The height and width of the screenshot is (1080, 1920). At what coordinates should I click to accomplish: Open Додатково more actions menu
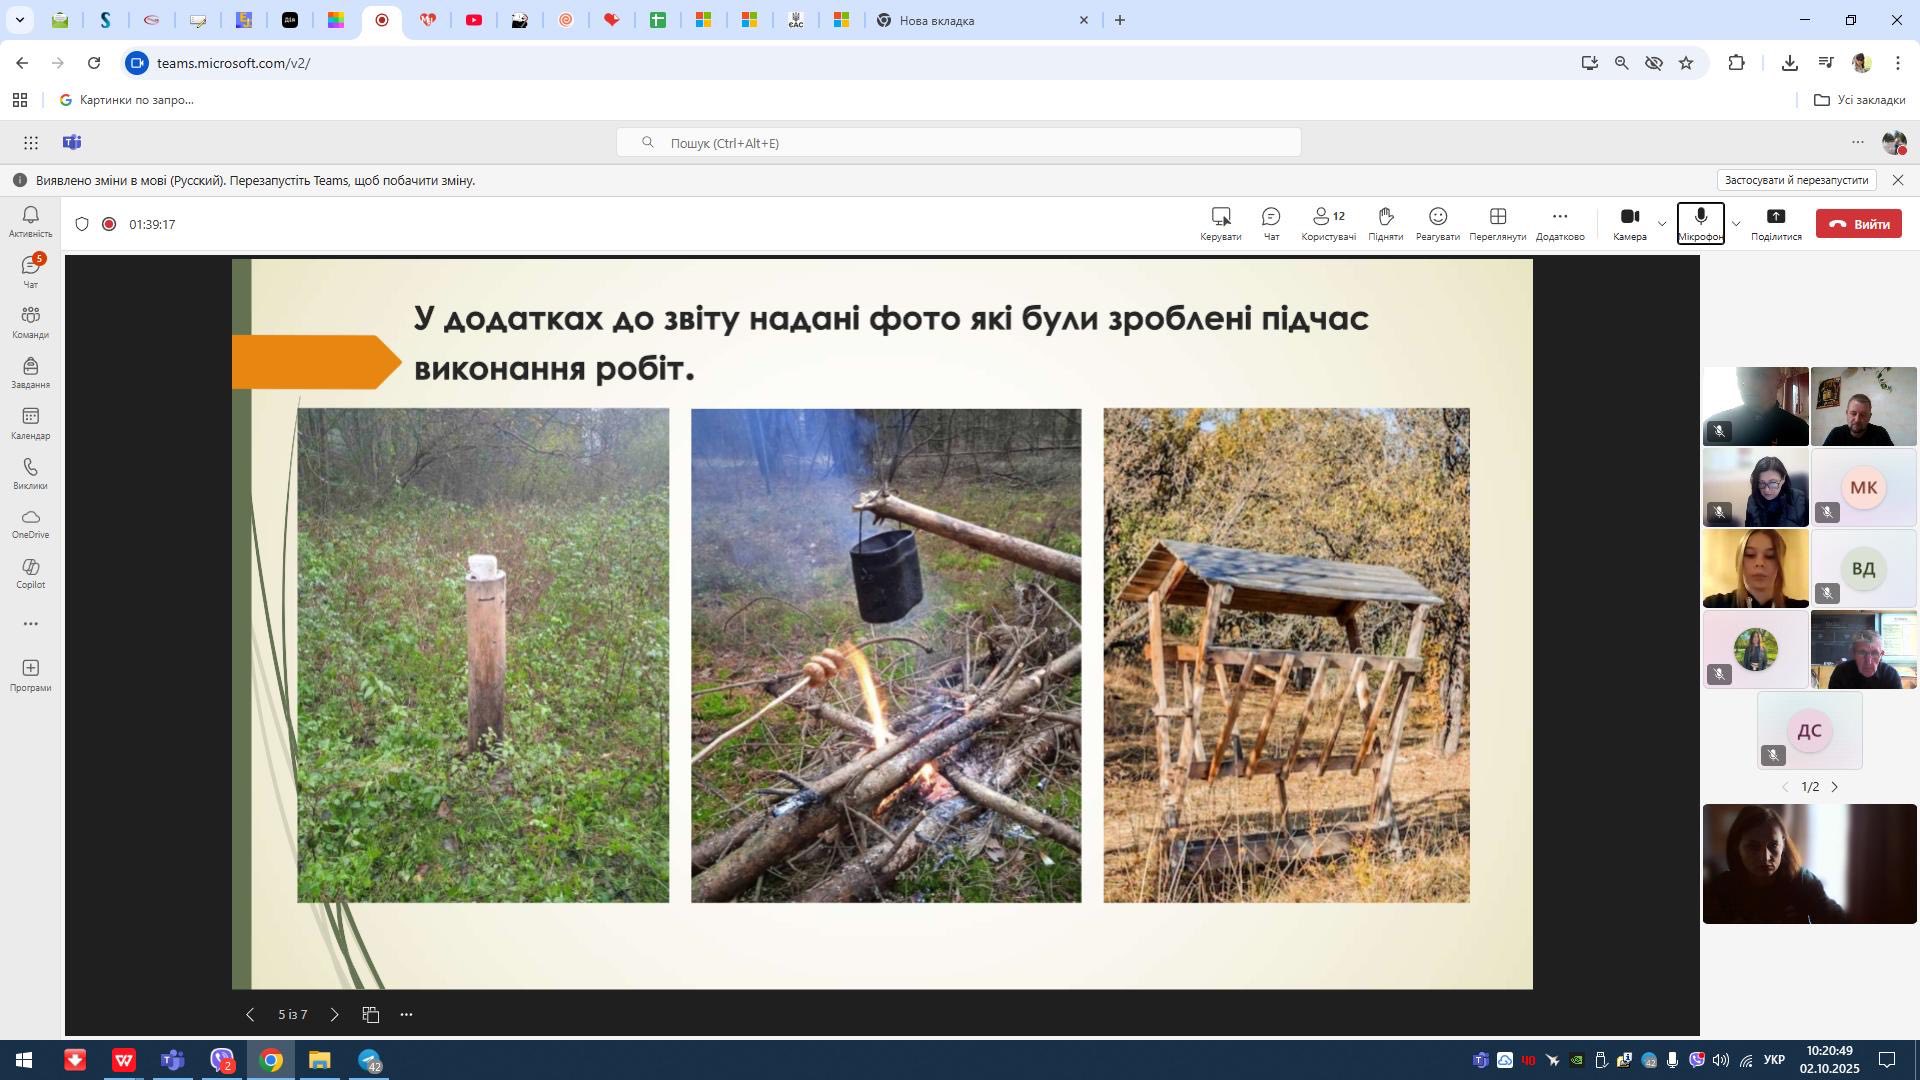pos(1559,223)
